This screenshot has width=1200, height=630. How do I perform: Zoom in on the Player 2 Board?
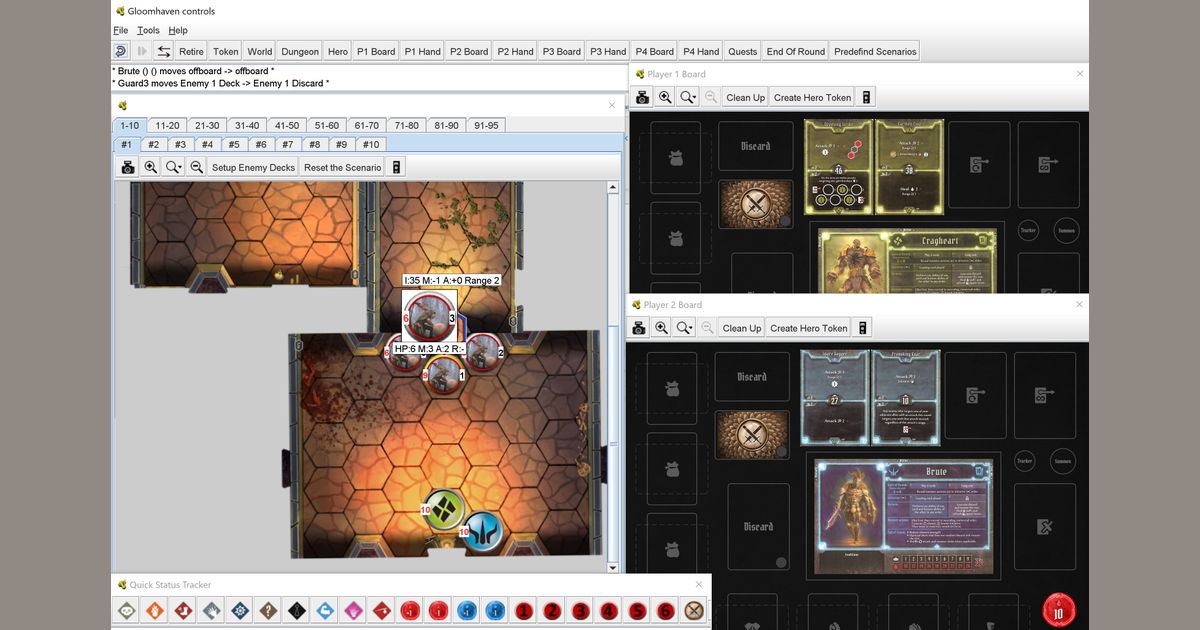pyautogui.click(x=663, y=327)
